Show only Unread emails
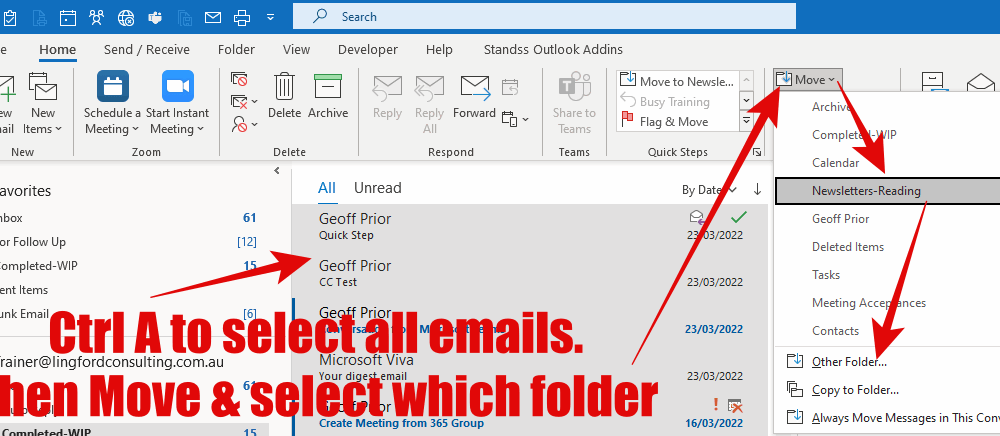The image size is (1000, 436). pos(377,188)
